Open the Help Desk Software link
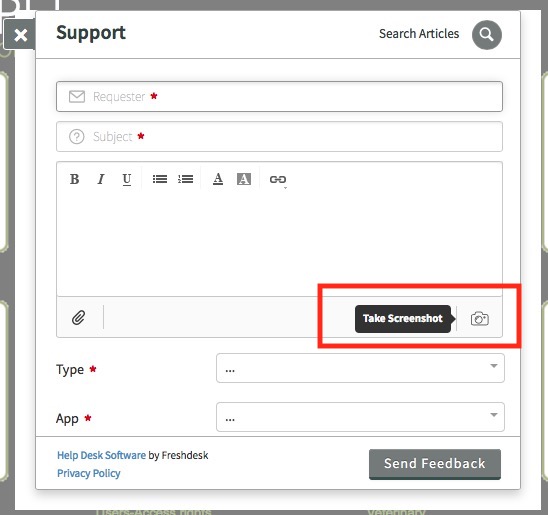This screenshot has width=548, height=515. (101, 455)
